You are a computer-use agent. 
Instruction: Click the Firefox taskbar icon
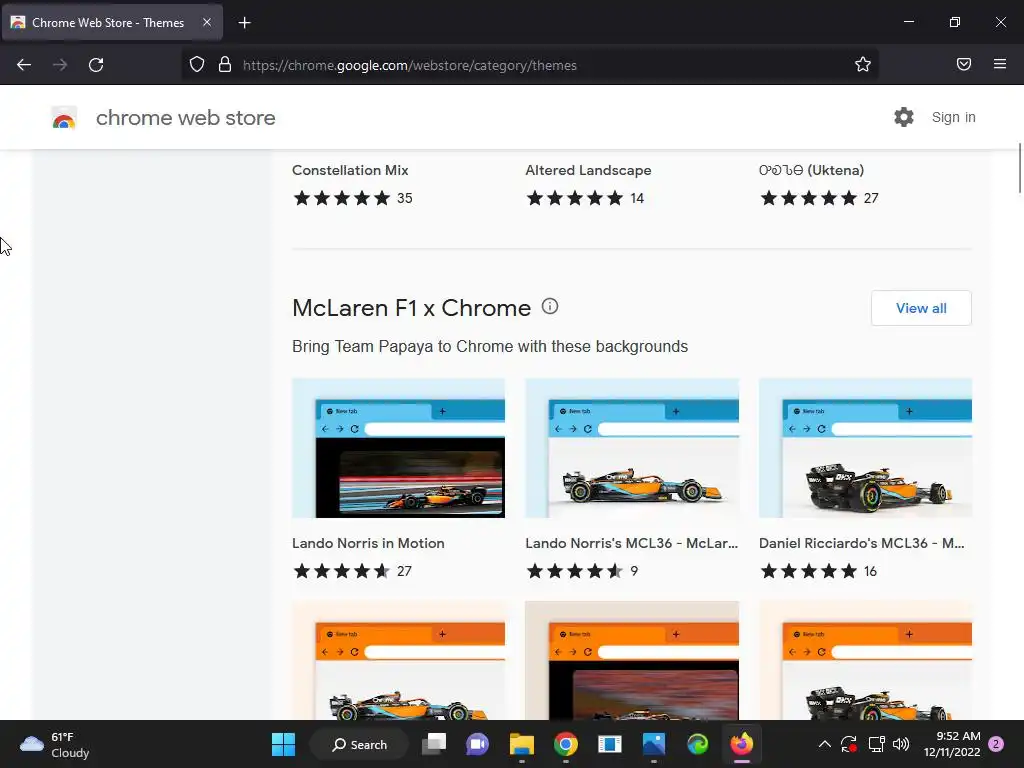pos(741,744)
